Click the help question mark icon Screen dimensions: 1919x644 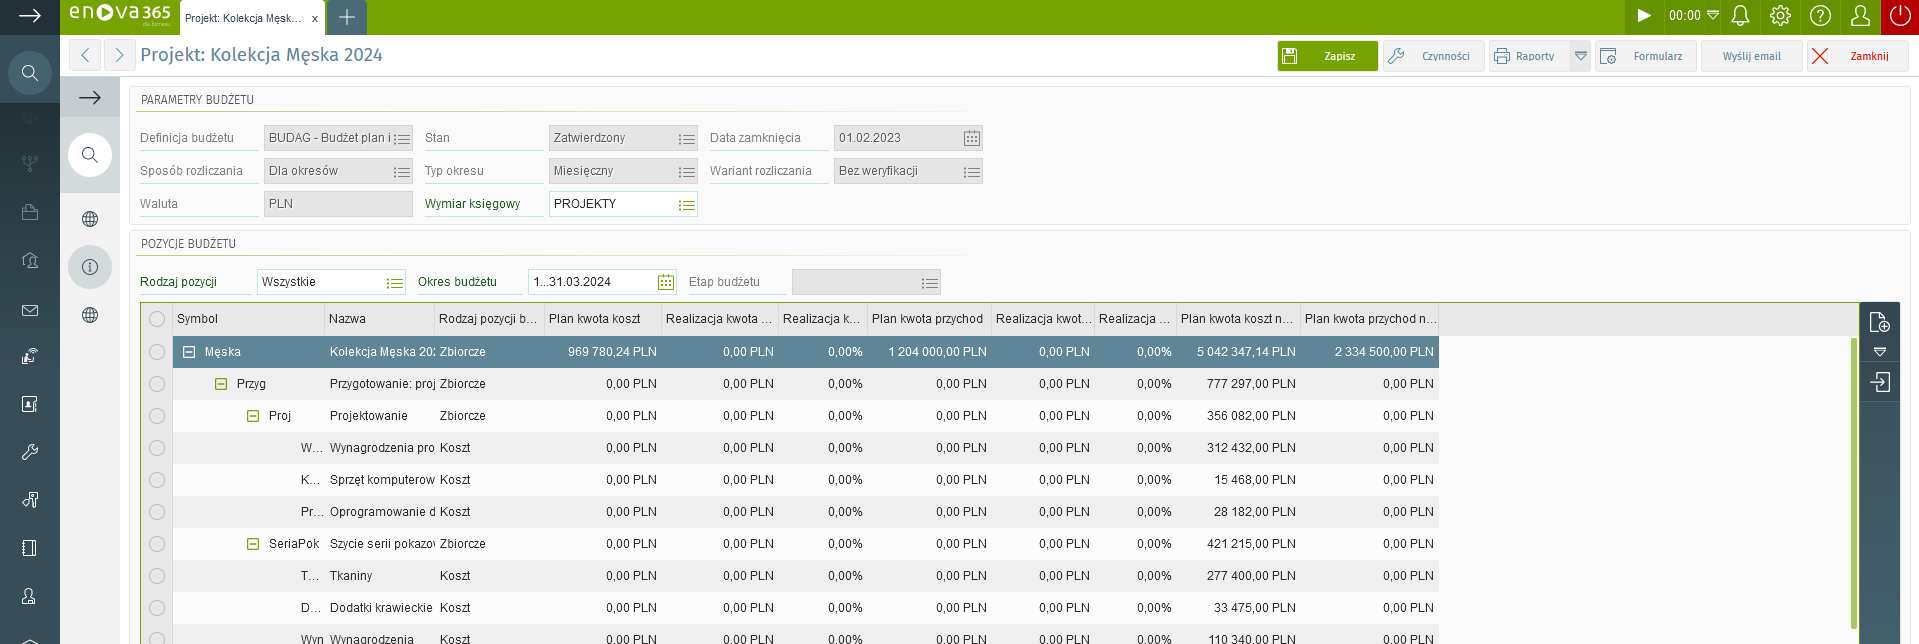pyautogui.click(x=1821, y=16)
